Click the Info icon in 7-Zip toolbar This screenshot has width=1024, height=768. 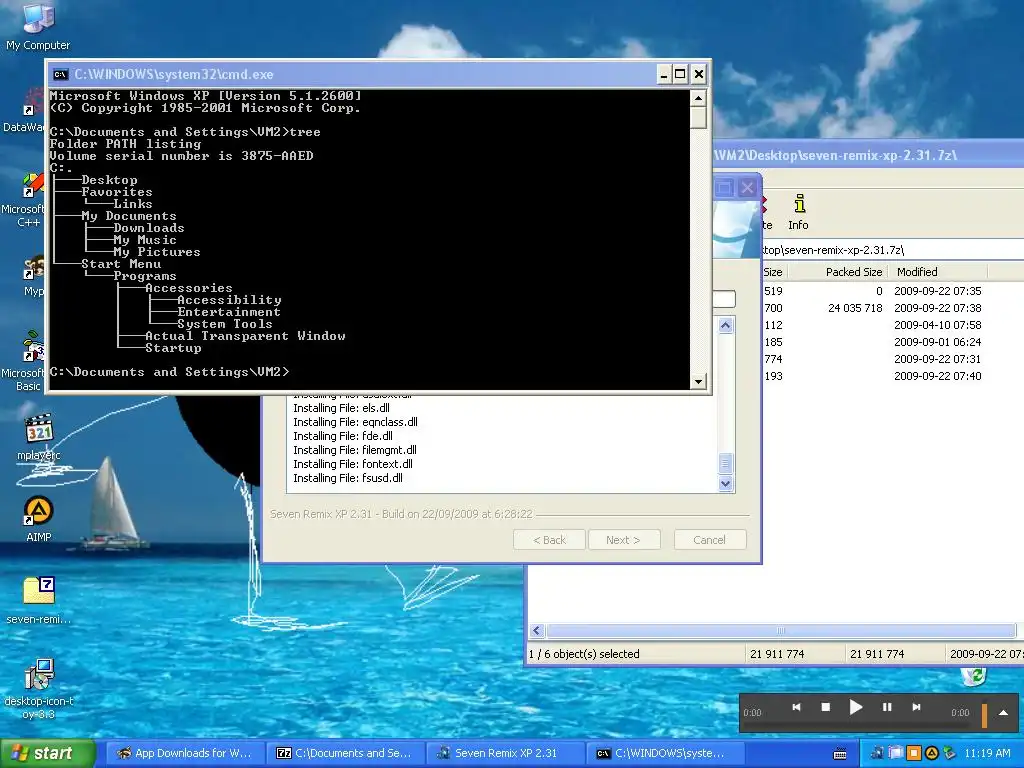(x=798, y=212)
